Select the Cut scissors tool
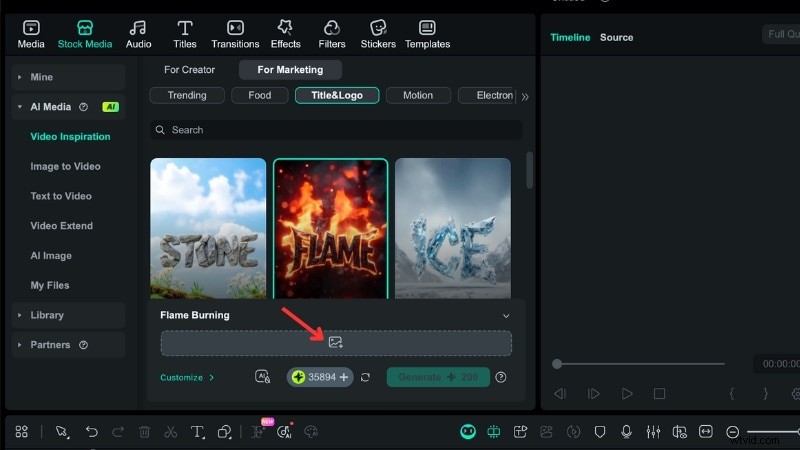Image resolution: width=800 pixels, height=450 pixels. coord(171,432)
